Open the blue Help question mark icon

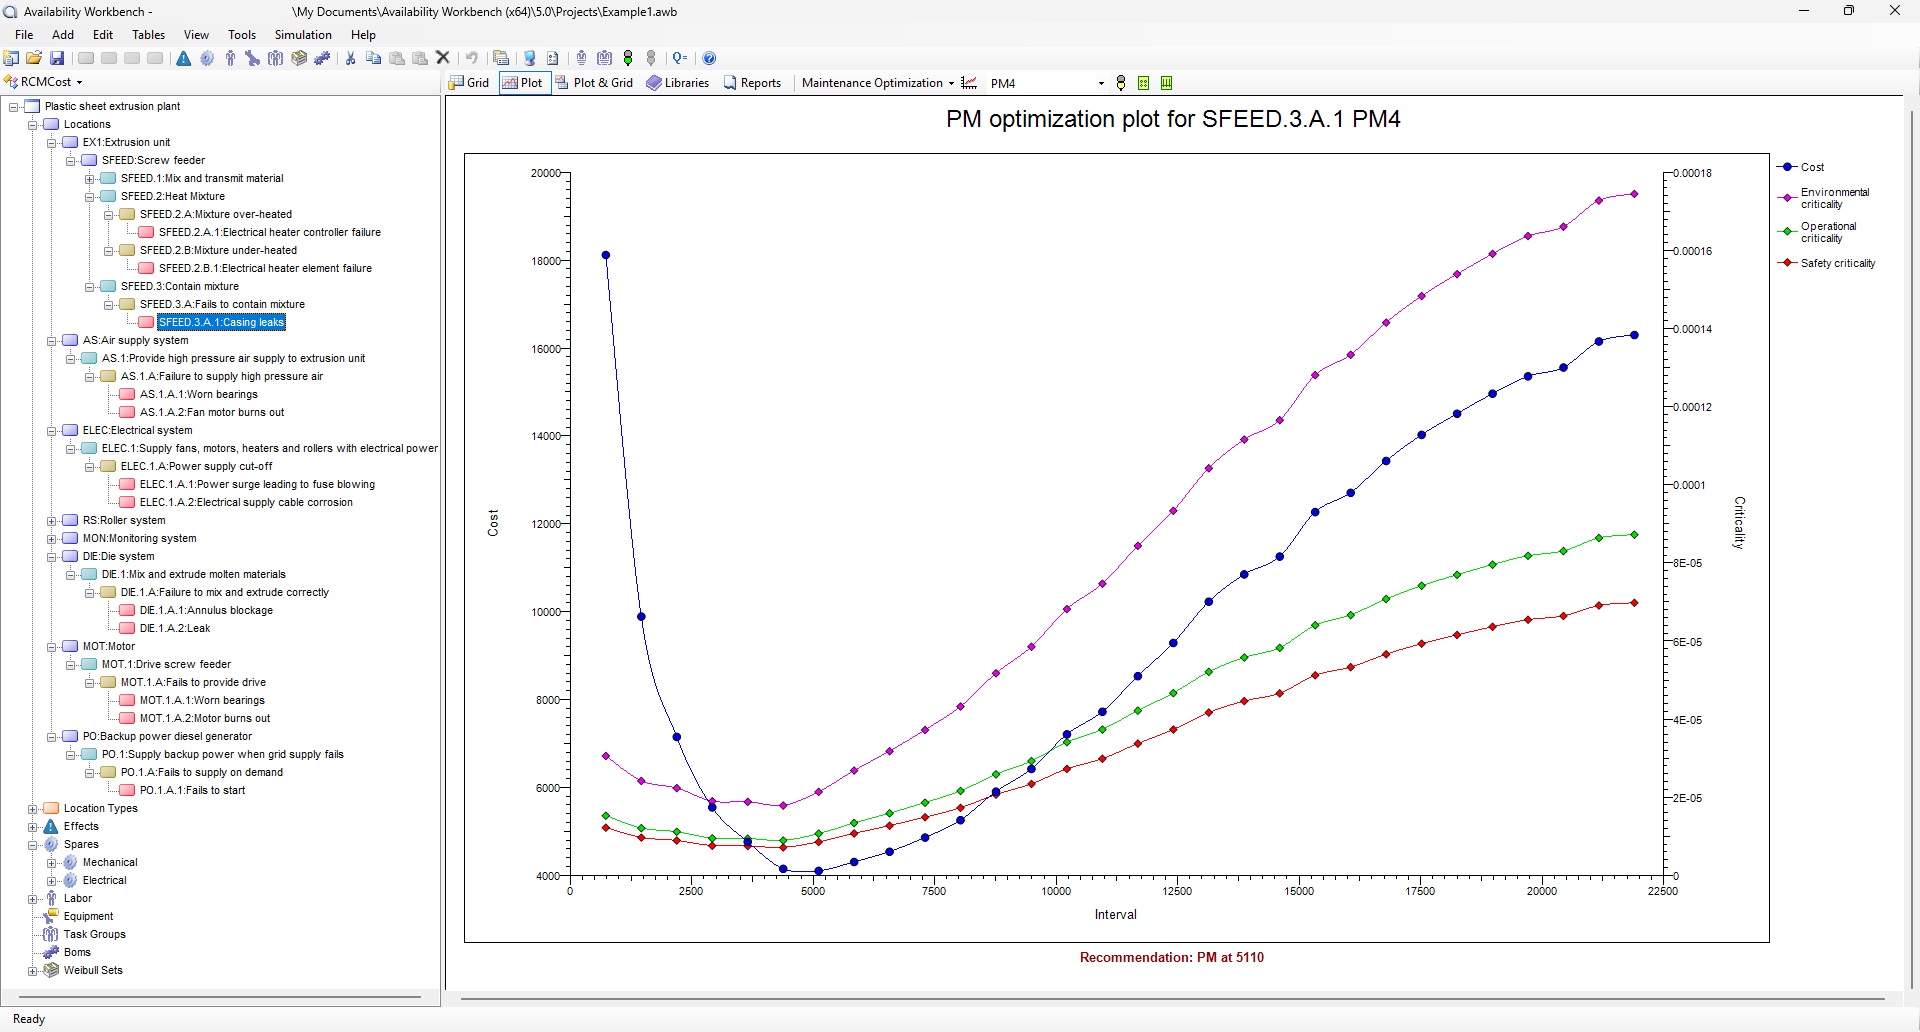pos(709,58)
